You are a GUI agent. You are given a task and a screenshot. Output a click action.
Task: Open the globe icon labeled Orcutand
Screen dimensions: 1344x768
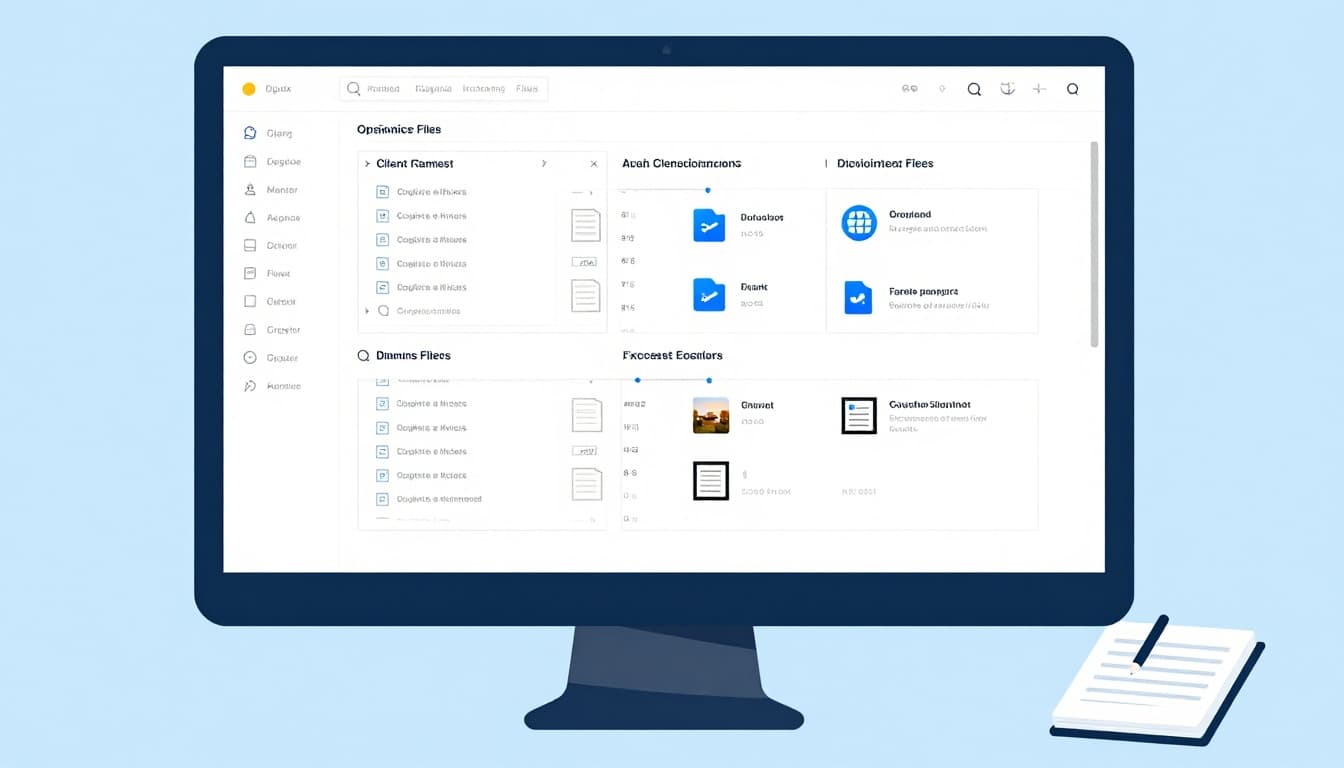coord(858,222)
